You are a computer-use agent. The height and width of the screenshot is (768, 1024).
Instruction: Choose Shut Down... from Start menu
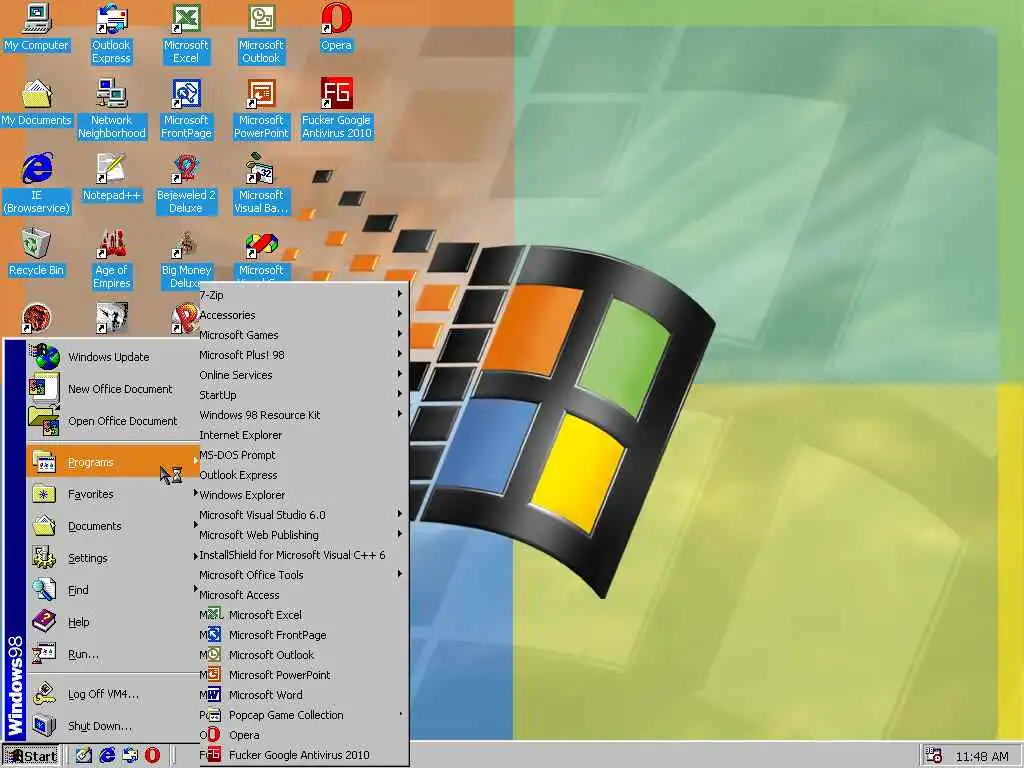pos(113,726)
